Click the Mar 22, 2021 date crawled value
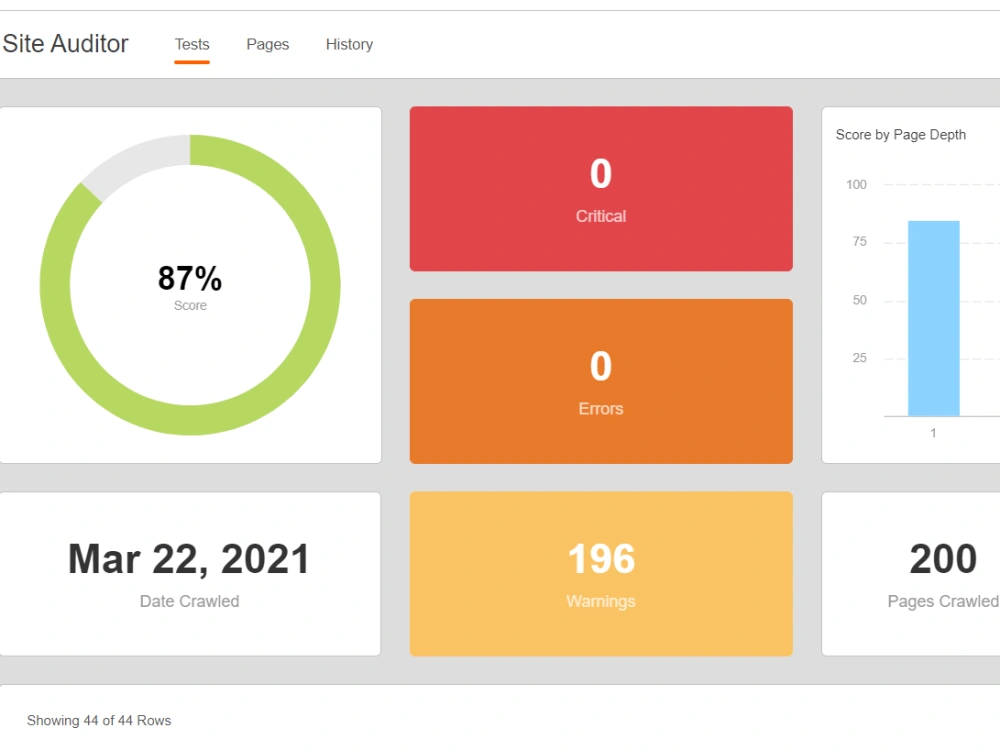This screenshot has width=1000, height=750. [189, 559]
